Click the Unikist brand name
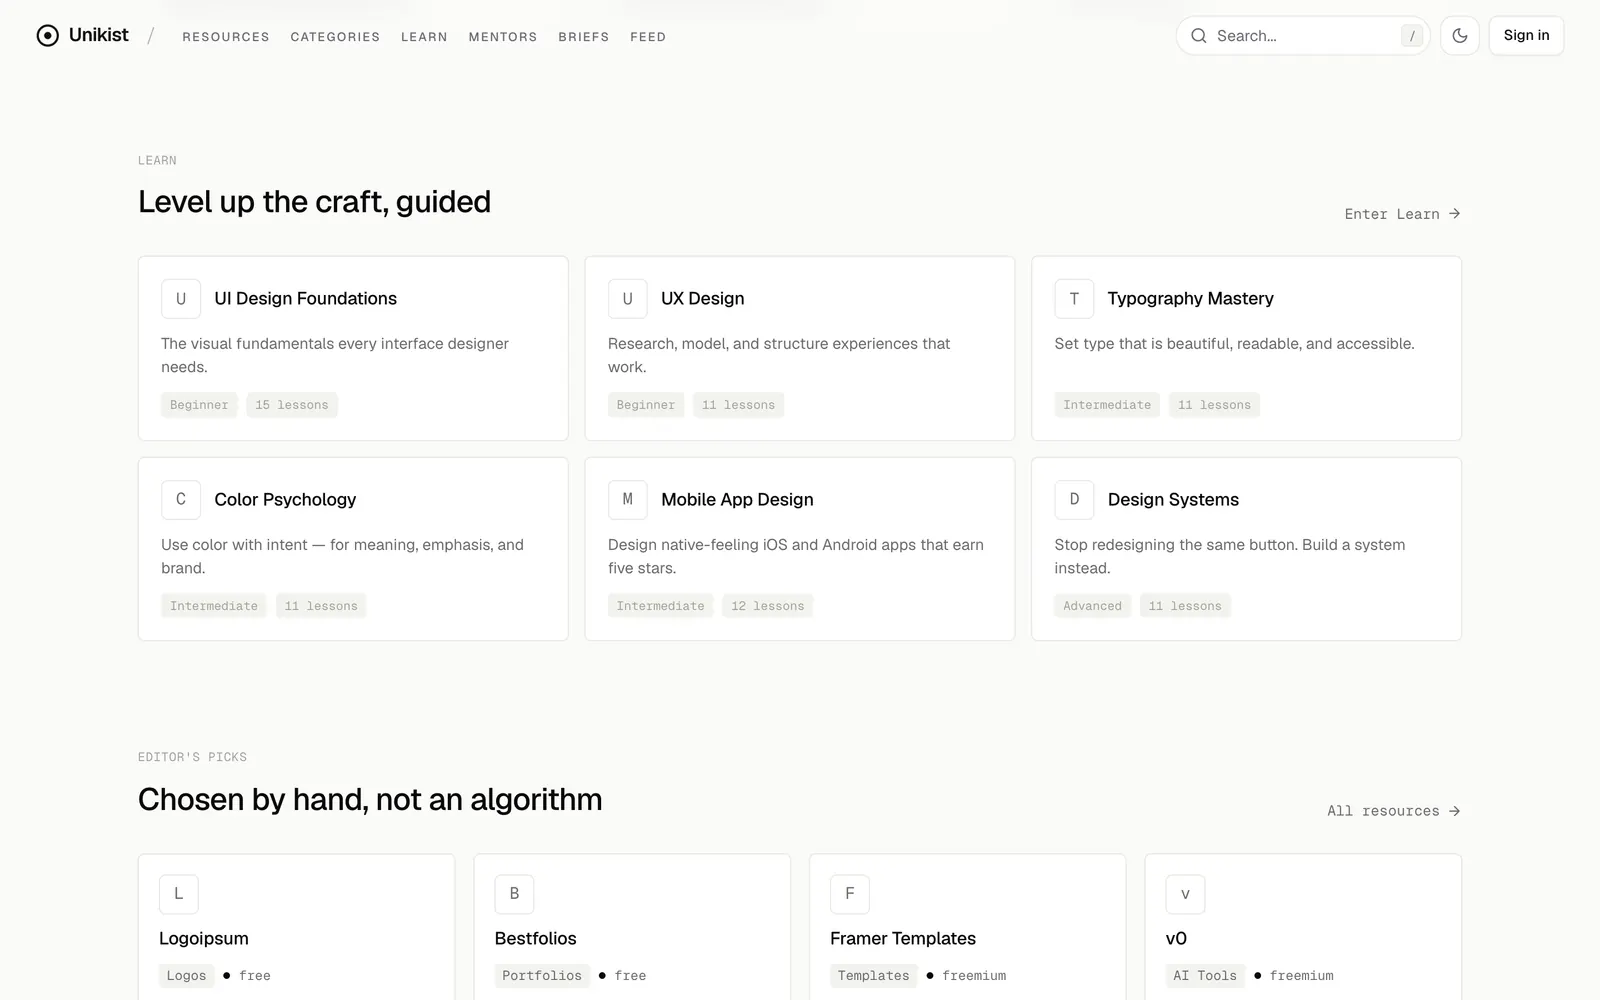The height and width of the screenshot is (1000, 1600). 99,35
